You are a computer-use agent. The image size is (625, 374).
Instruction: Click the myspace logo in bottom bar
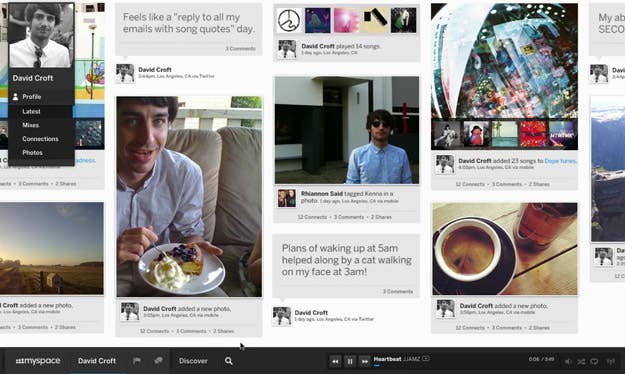(38, 361)
